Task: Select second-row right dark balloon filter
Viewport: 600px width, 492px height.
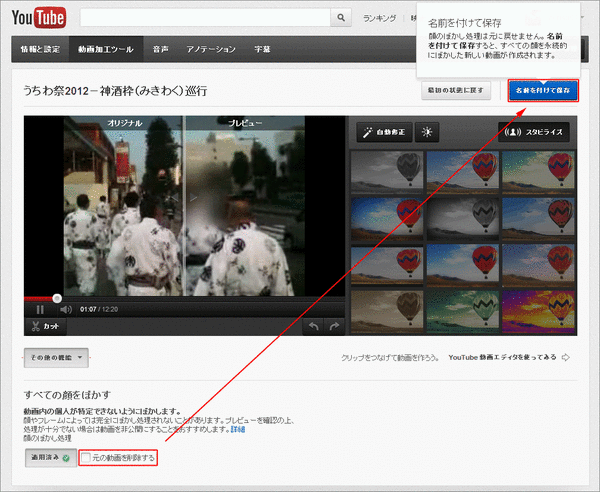Action: 538,219
